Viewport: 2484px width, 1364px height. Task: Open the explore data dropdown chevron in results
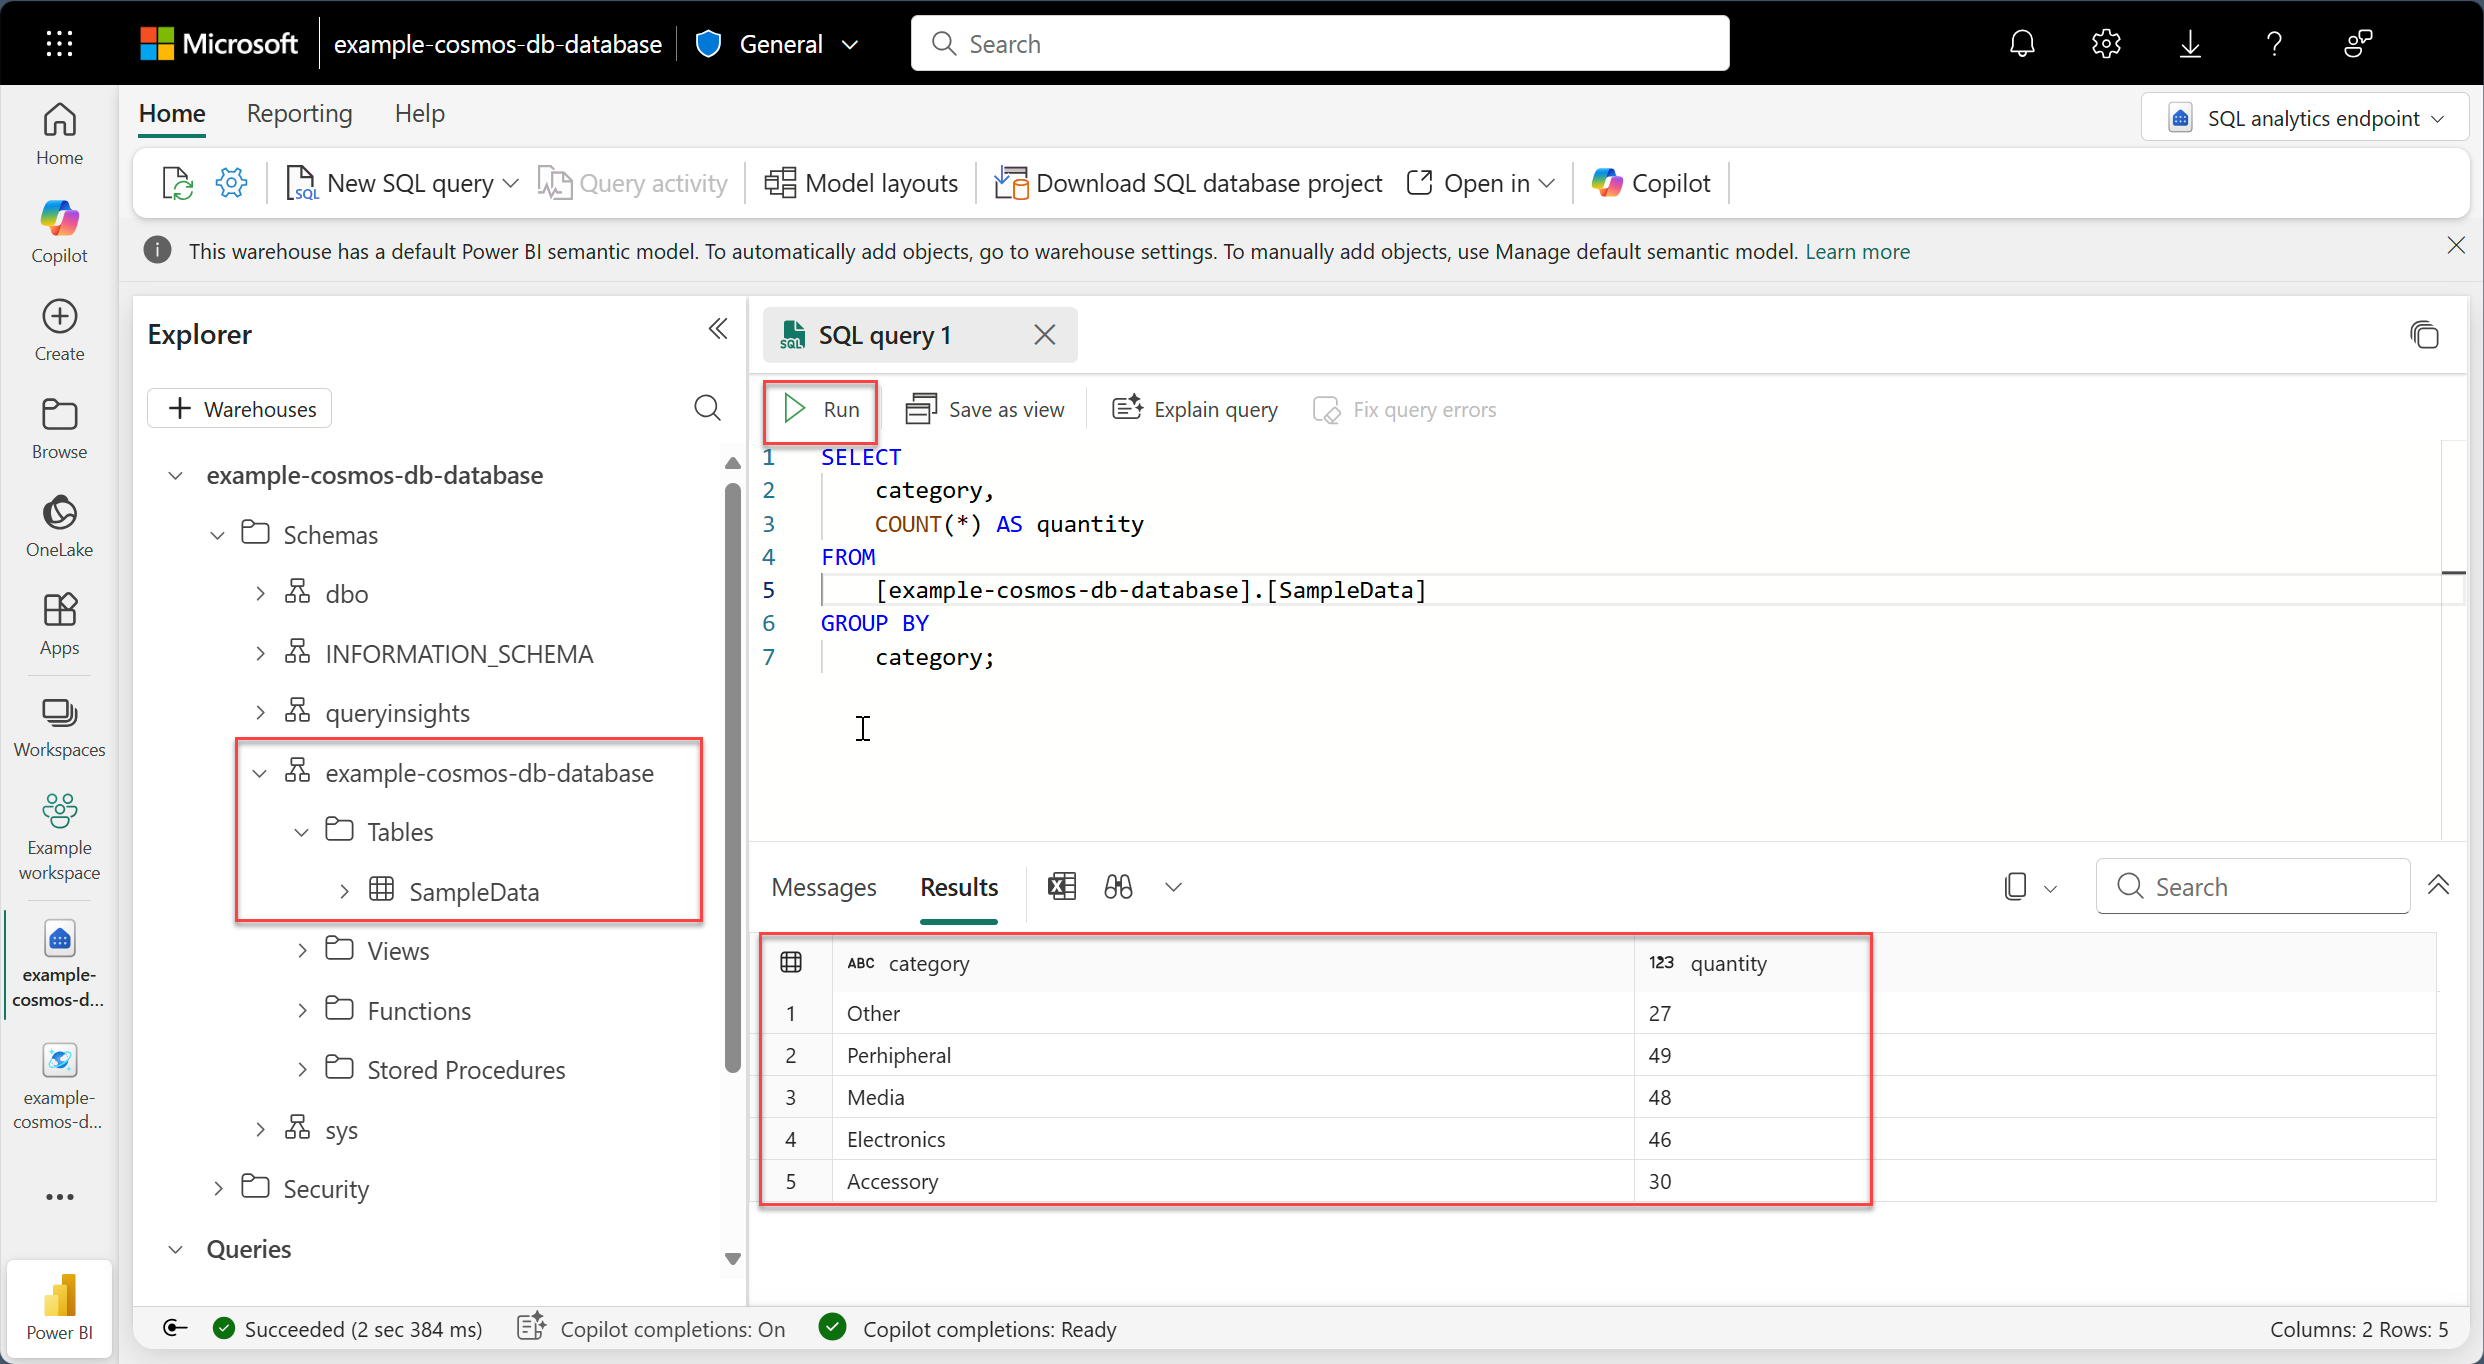[1173, 886]
